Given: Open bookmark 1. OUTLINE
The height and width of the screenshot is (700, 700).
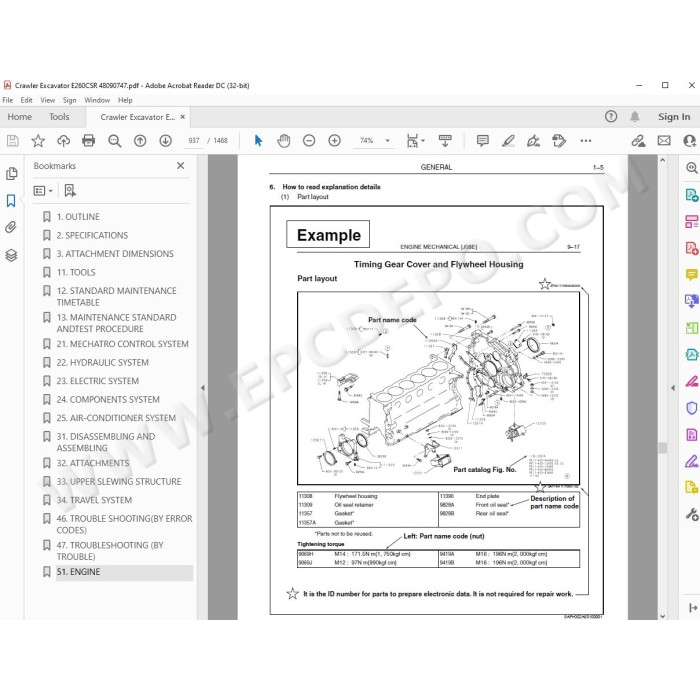Looking at the screenshot, I should pyautogui.click(x=78, y=217).
